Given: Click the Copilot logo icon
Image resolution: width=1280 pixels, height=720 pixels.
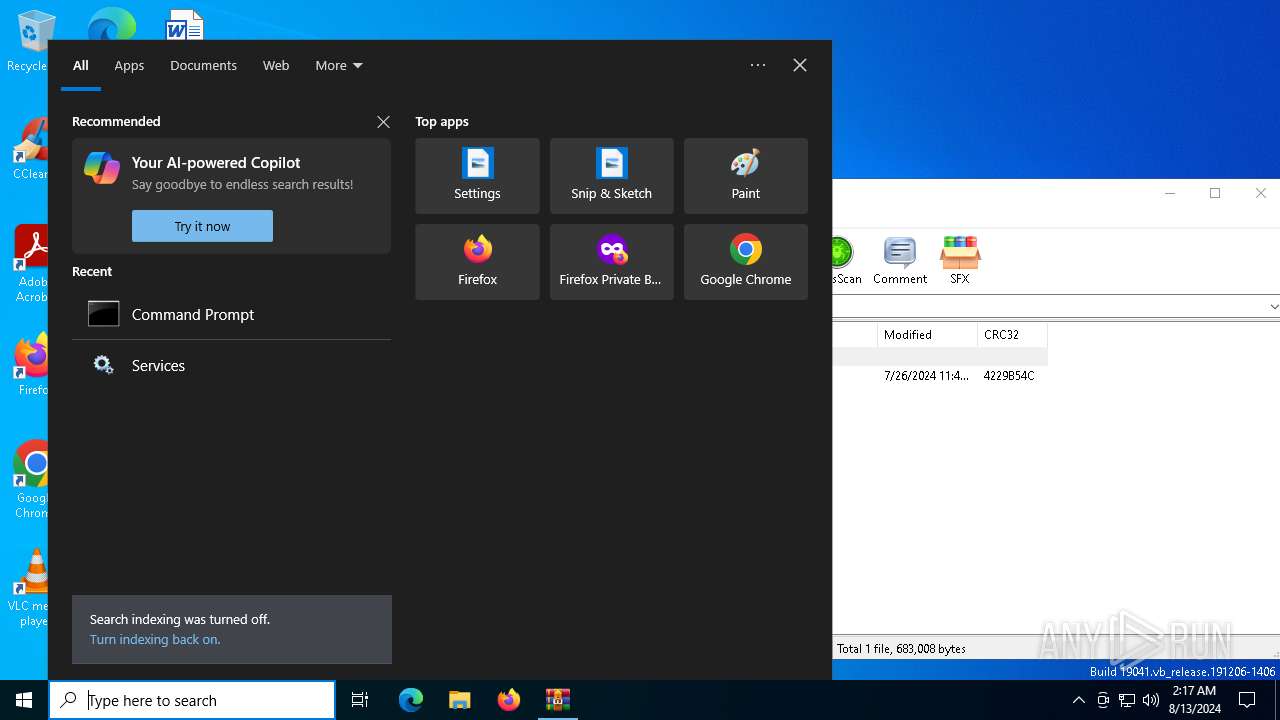Looking at the screenshot, I should point(102,167).
